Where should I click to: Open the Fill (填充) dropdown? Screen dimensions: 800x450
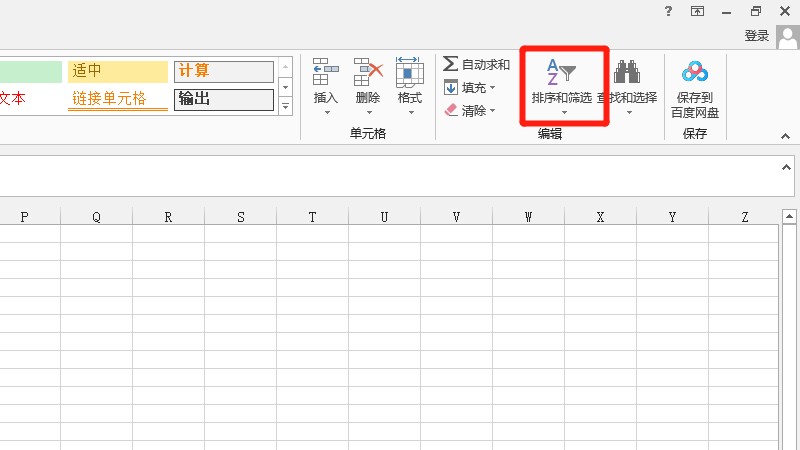(x=470, y=88)
